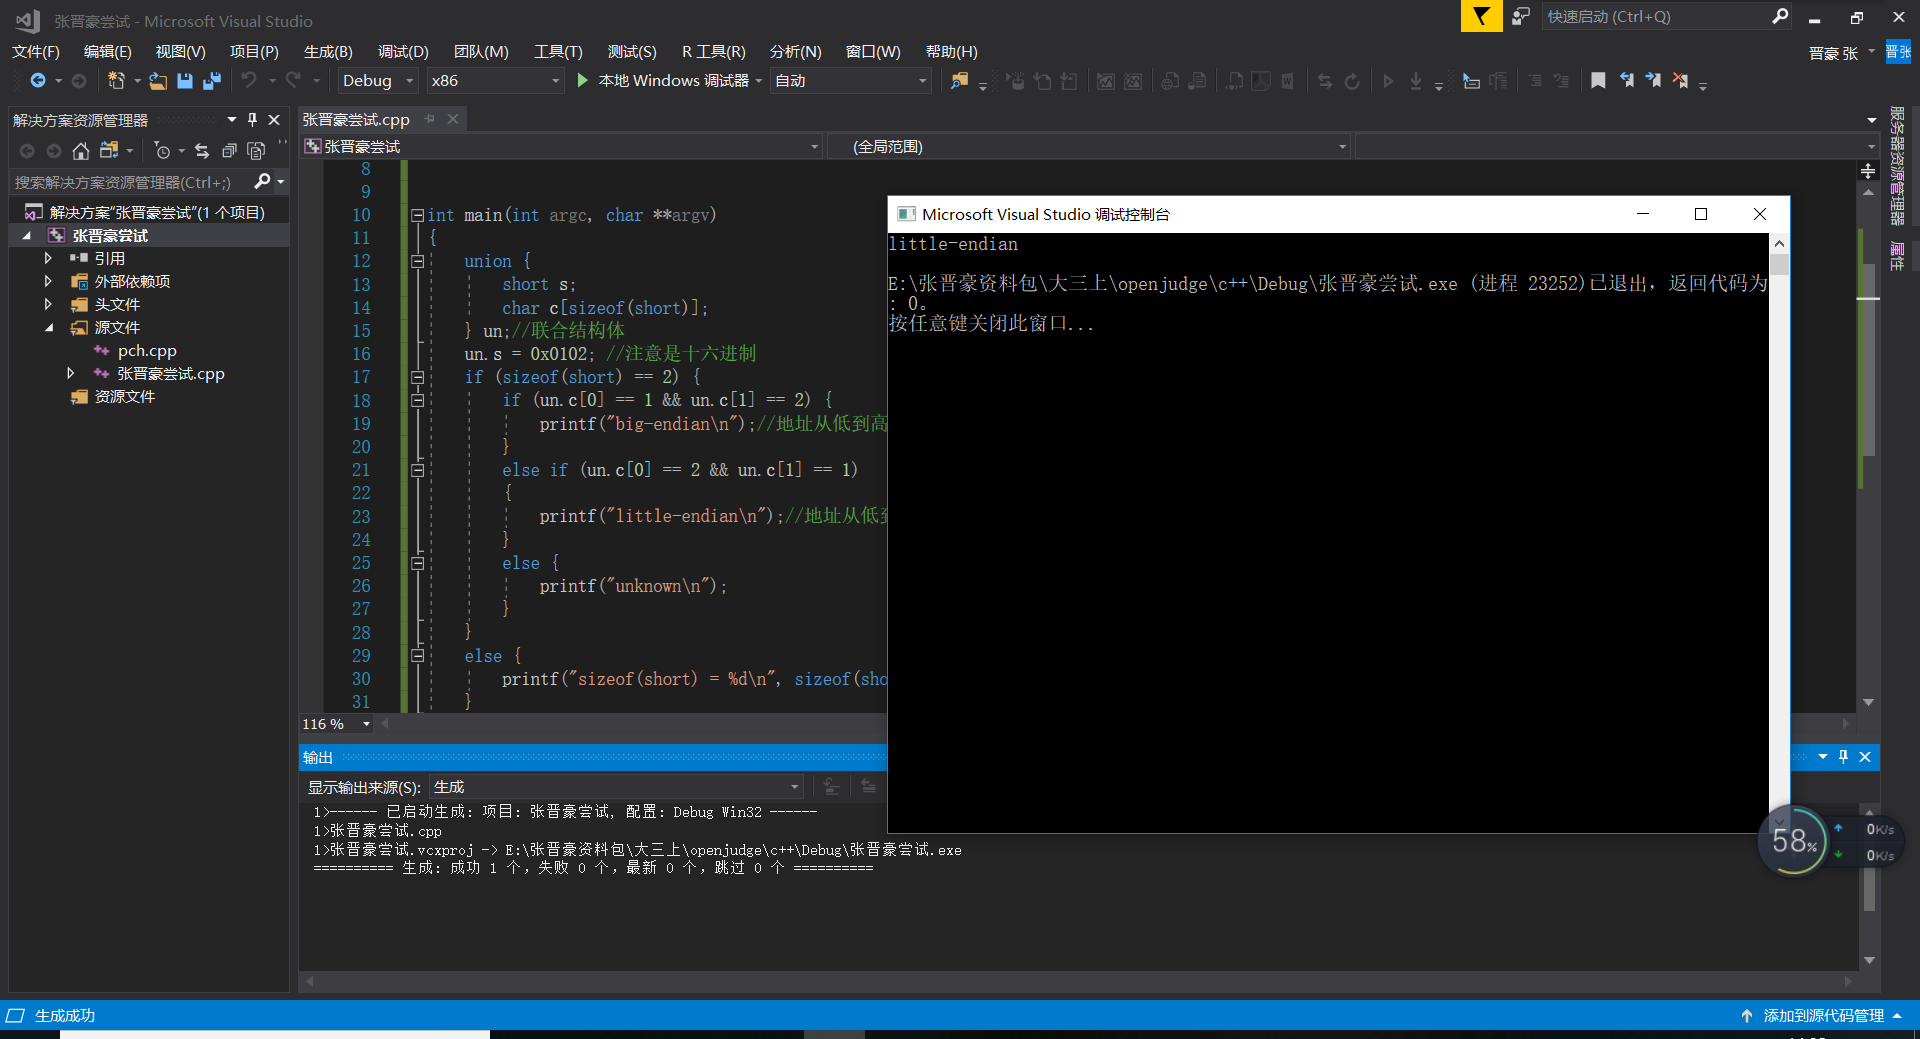Screen dimensions: 1920x1039
Task: Click the 晋豪 张 account name
Action: pyautogui.click(x=1833, y=53)
